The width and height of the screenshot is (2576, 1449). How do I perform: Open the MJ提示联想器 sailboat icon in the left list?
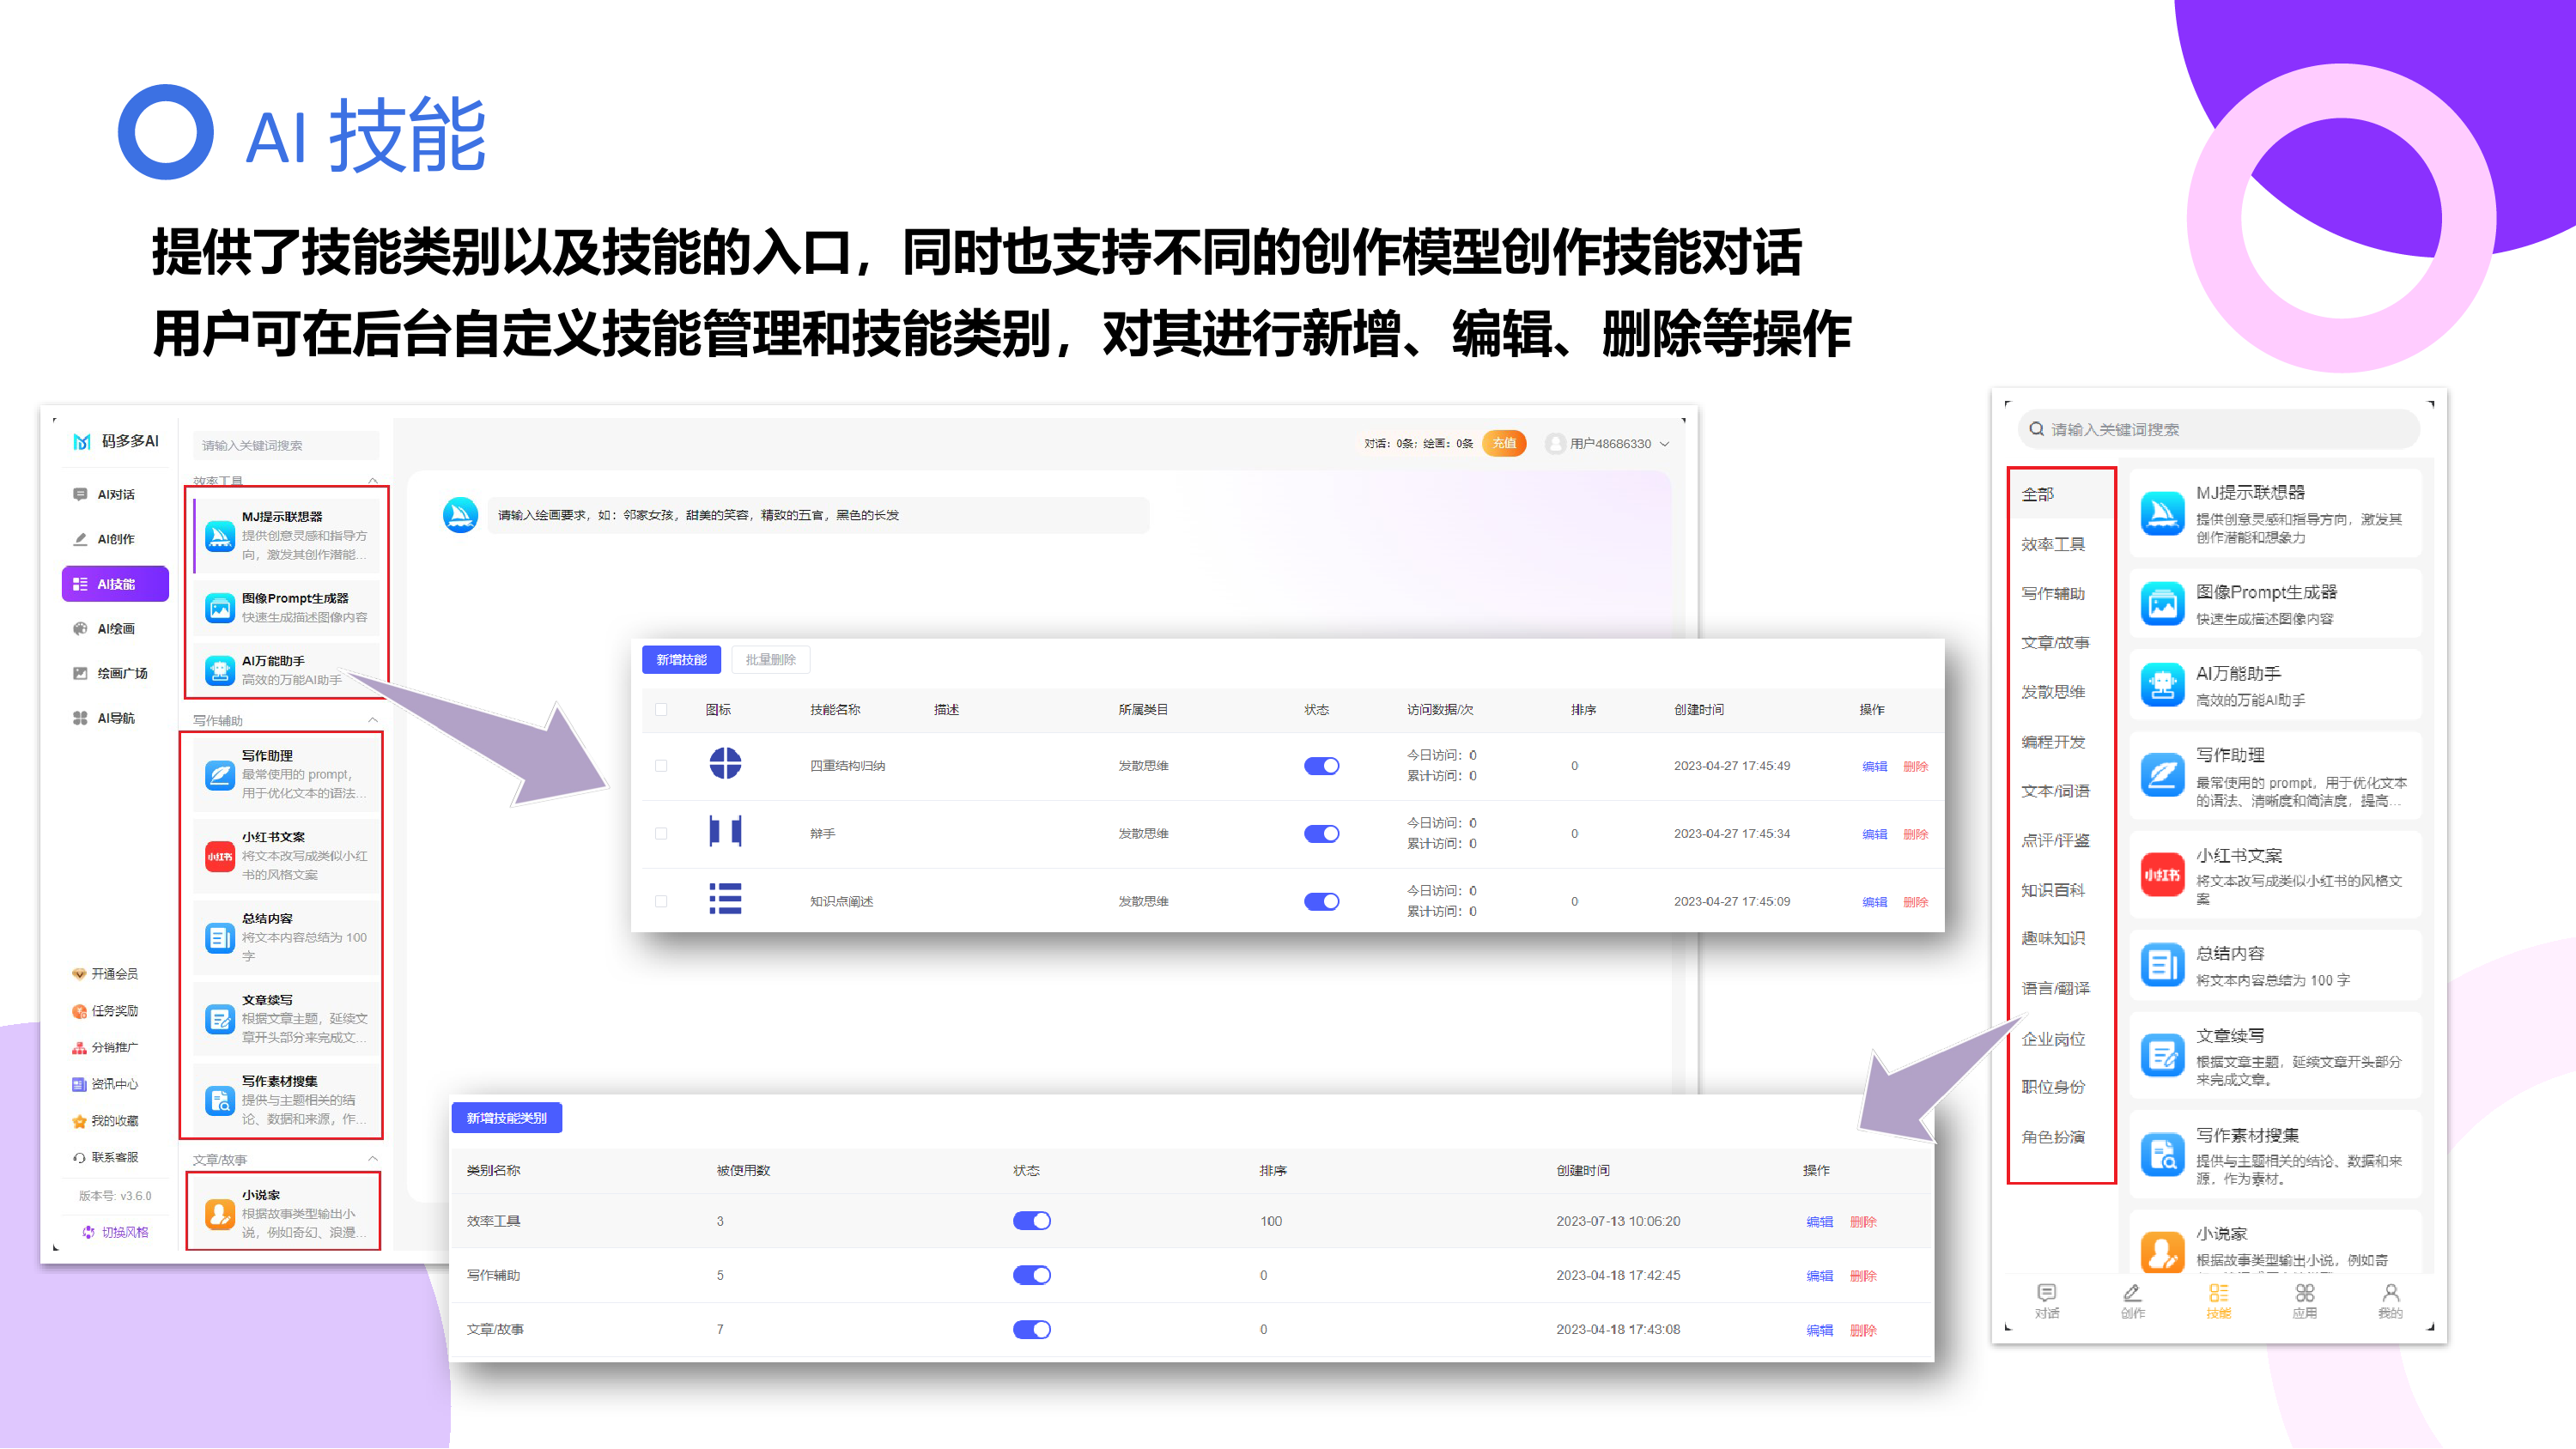pyautogui.click(x=219, y=536)
